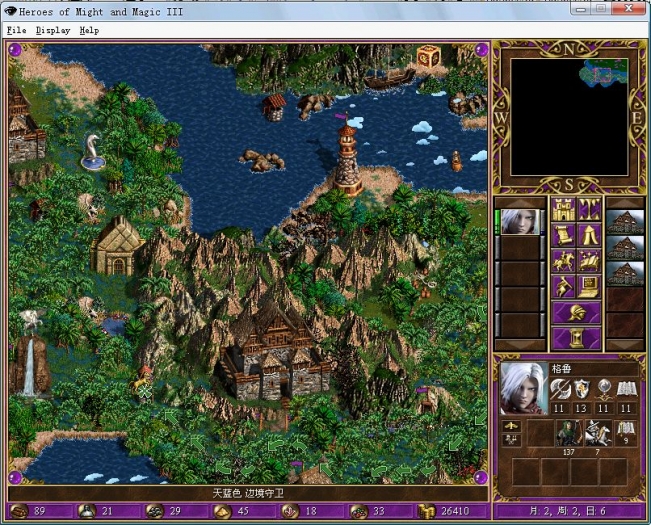651x525 pixels.
Task: Open the Quest Log scroll button
Action: coord(563,236)
